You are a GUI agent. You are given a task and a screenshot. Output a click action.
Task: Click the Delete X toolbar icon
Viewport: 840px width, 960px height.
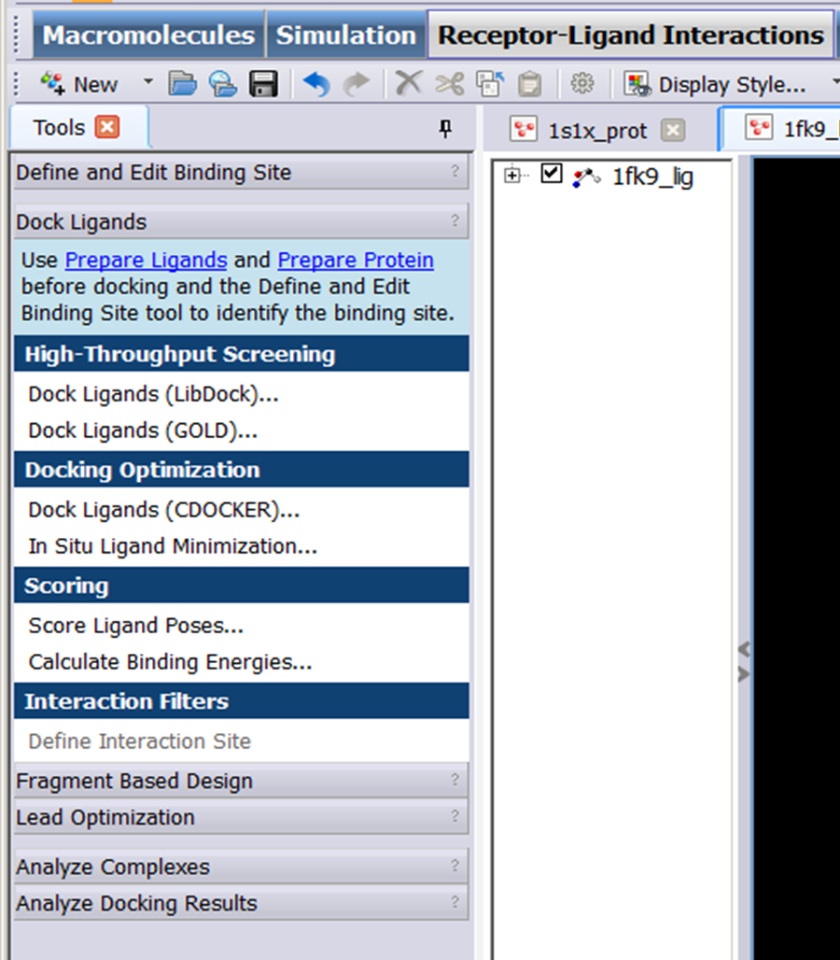408,83
